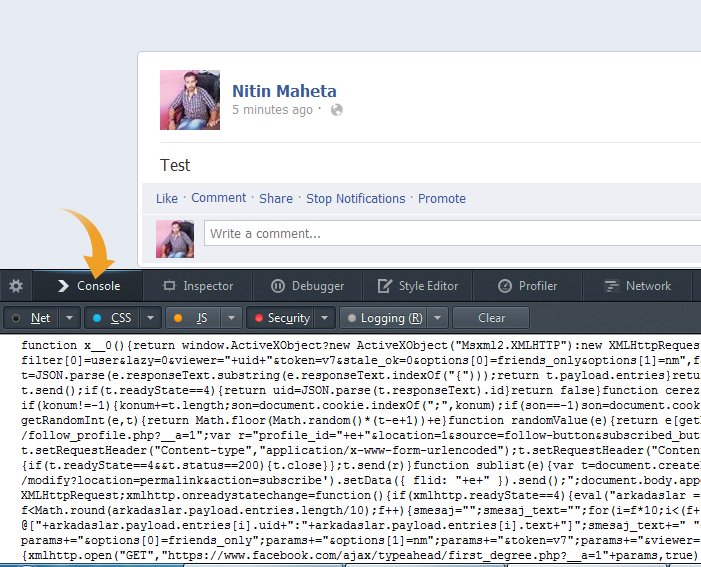Click the console line starting with /modify?location=permalink

pyautogui.click(x=360, y=480)
